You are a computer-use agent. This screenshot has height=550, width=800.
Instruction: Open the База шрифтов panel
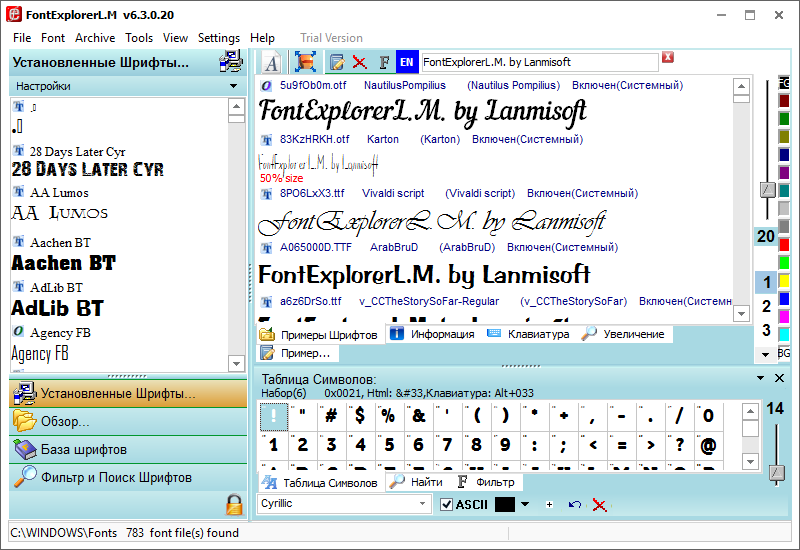pyautogui.click(x=128, y=449)
